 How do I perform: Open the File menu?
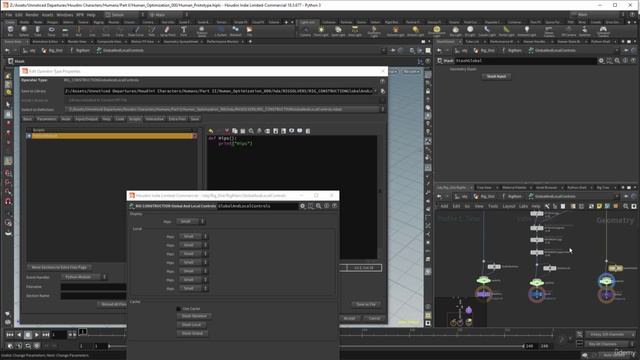tap(9, 15)
